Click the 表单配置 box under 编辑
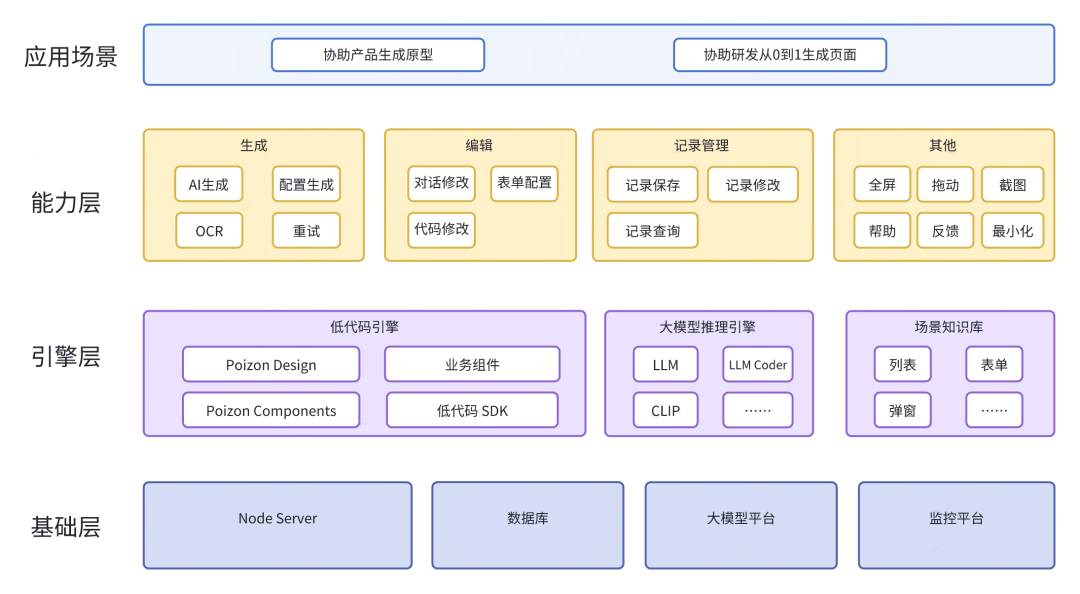This screenshot has width=1080, height=594. (x=524, y=183)
